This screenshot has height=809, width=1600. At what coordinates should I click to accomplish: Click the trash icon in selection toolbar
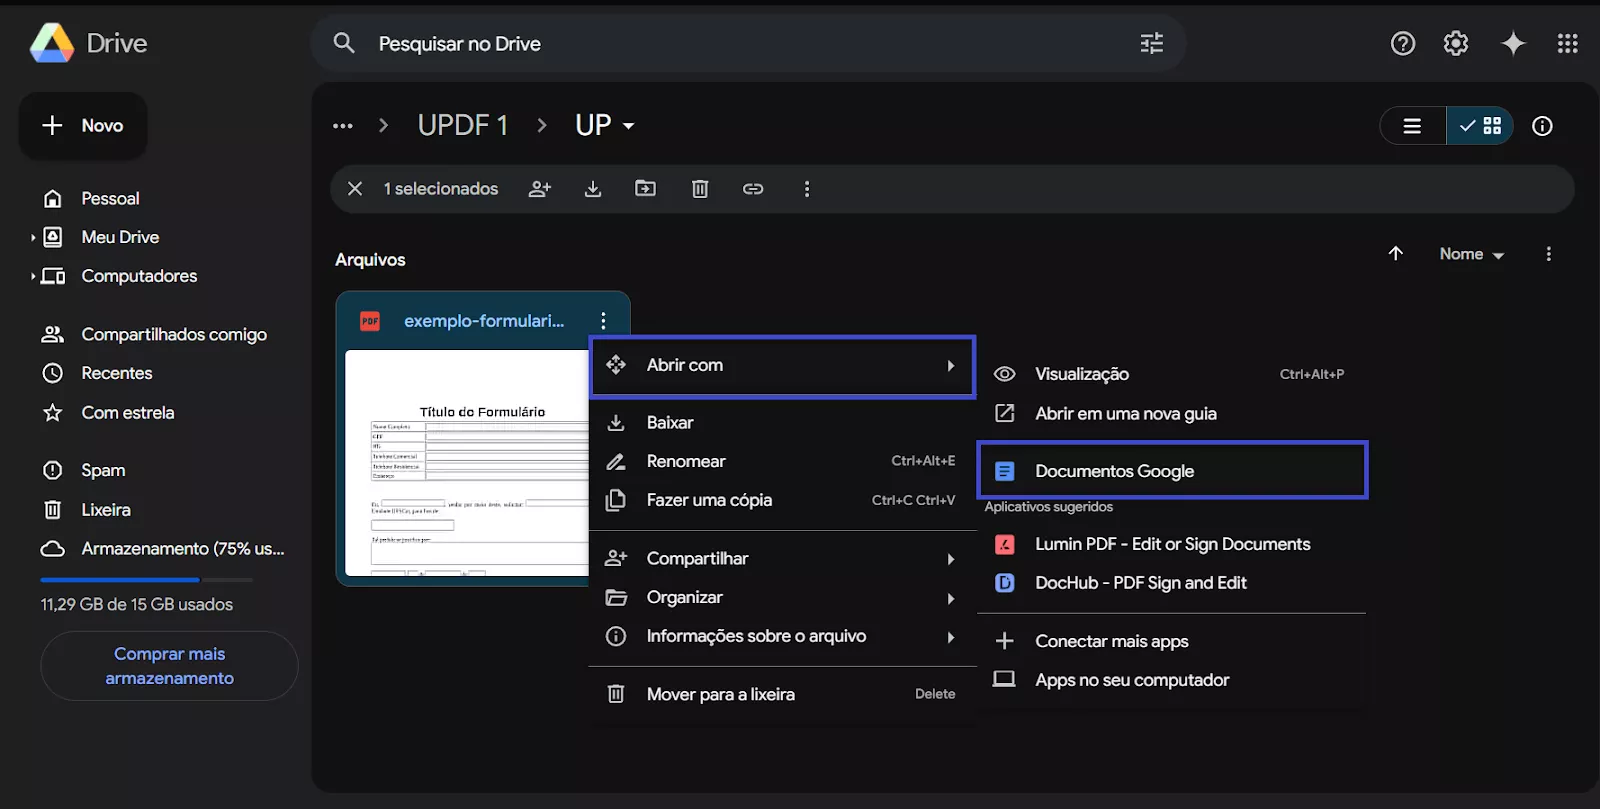pyautogui.click(x=700, y=189)
